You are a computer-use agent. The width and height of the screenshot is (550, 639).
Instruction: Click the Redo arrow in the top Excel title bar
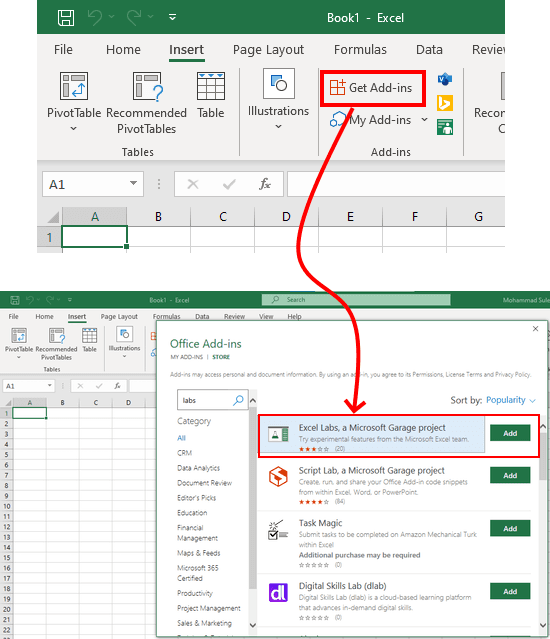click(134, 18)
